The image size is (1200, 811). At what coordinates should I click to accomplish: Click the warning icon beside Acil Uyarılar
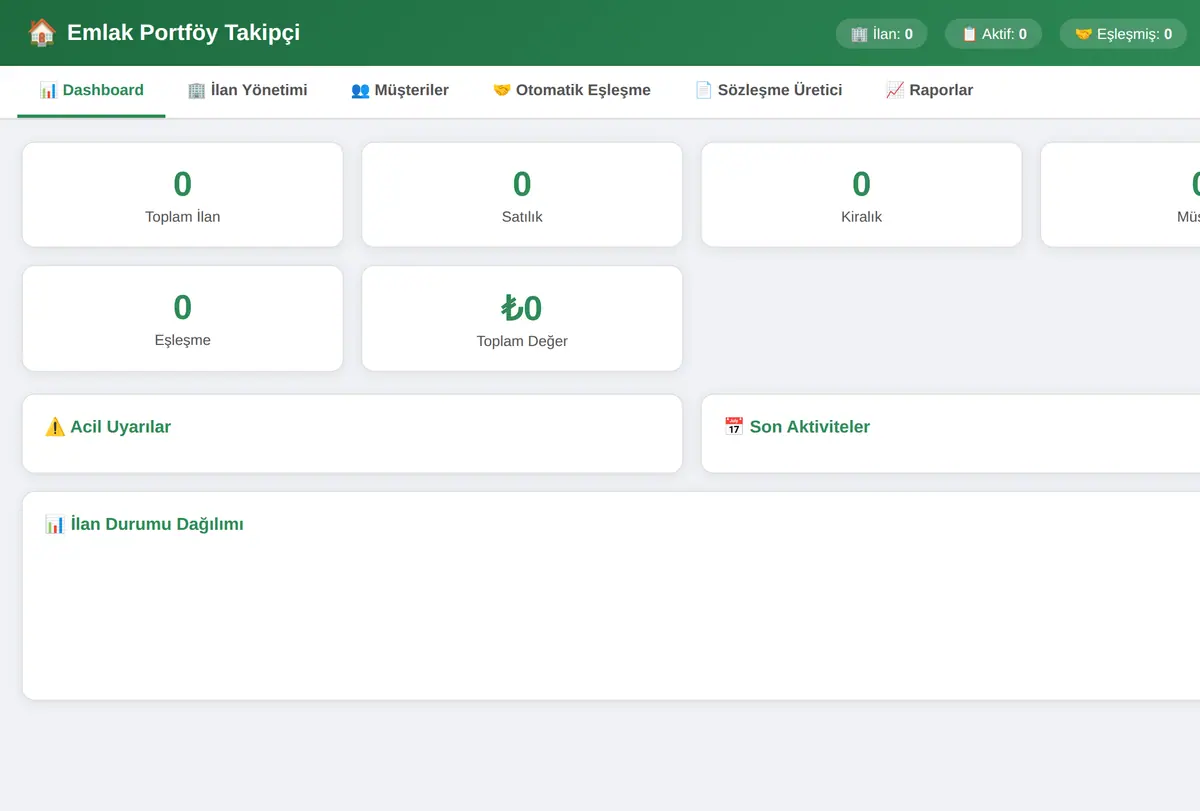55,427
